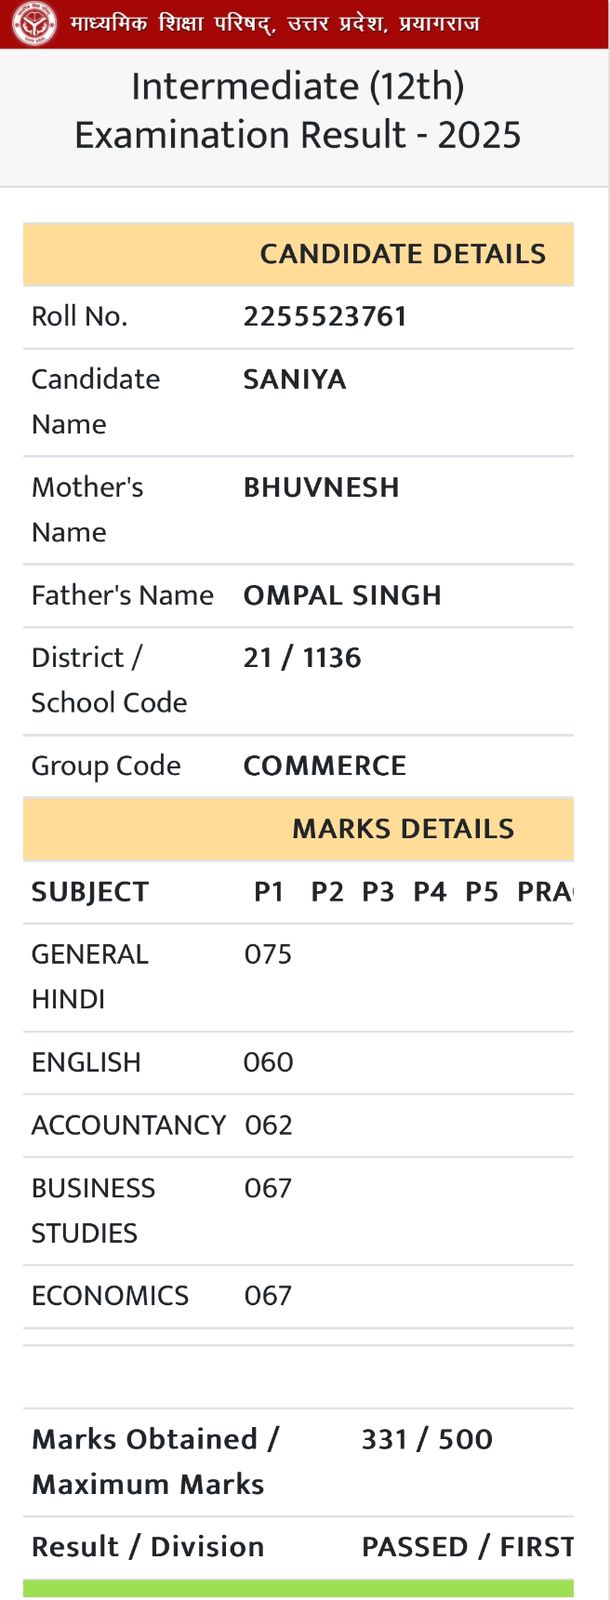Select the General Hindi marks 075
This screenshot has width=610, height=1600.
(x=268, y=954)
